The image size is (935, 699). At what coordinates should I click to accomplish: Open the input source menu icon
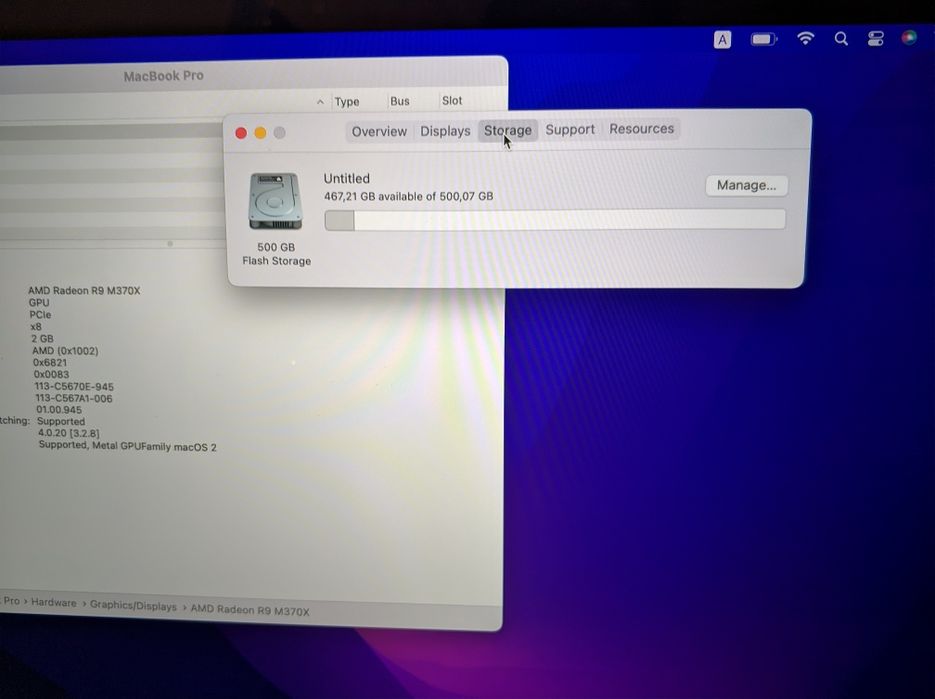722,40
